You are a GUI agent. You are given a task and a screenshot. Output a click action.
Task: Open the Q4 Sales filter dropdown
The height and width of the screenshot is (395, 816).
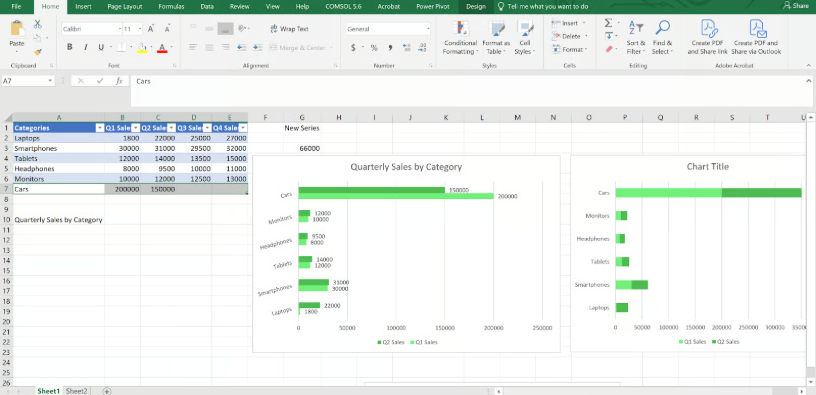pos(243,128)
